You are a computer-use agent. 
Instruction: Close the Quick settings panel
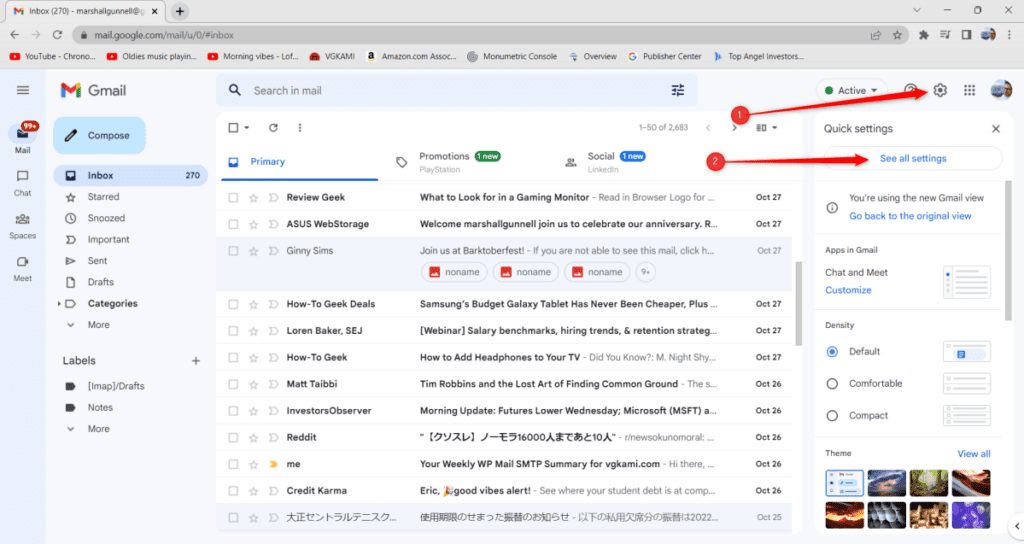(996, 129)
